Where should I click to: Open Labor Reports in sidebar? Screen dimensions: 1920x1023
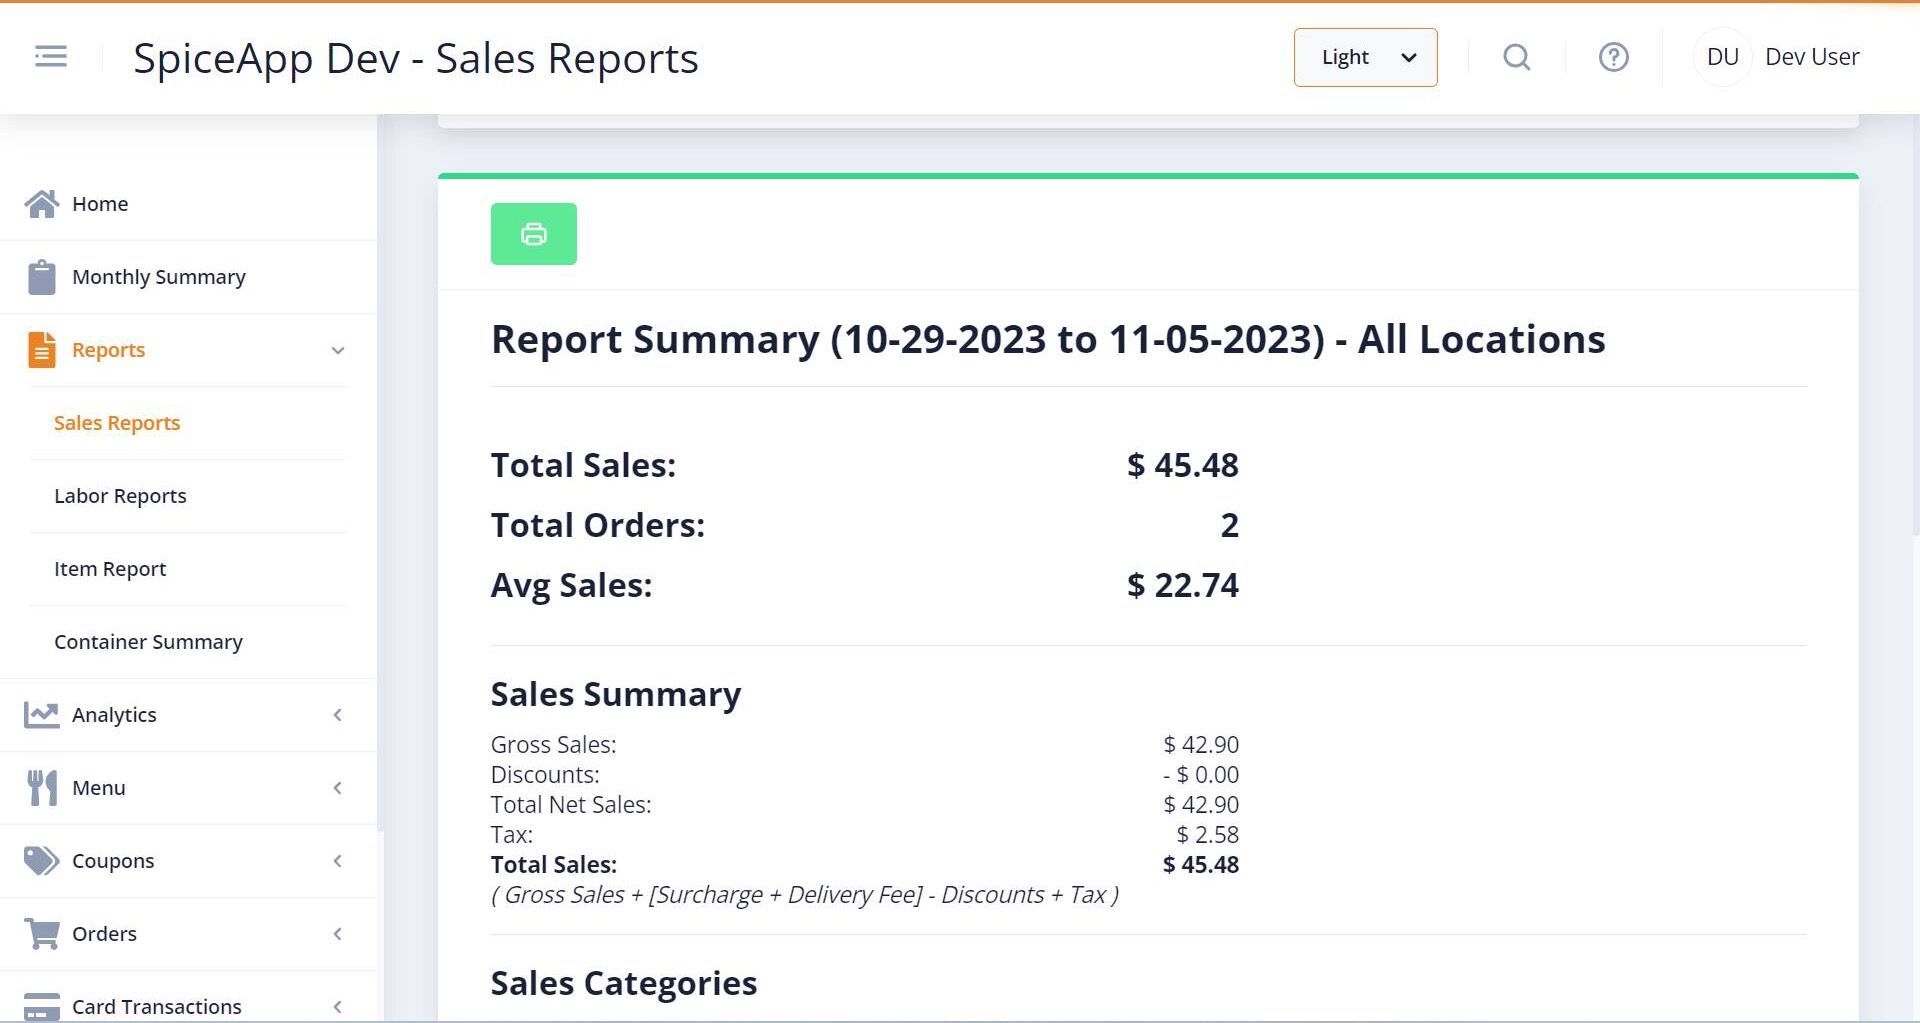pos(120,496)
